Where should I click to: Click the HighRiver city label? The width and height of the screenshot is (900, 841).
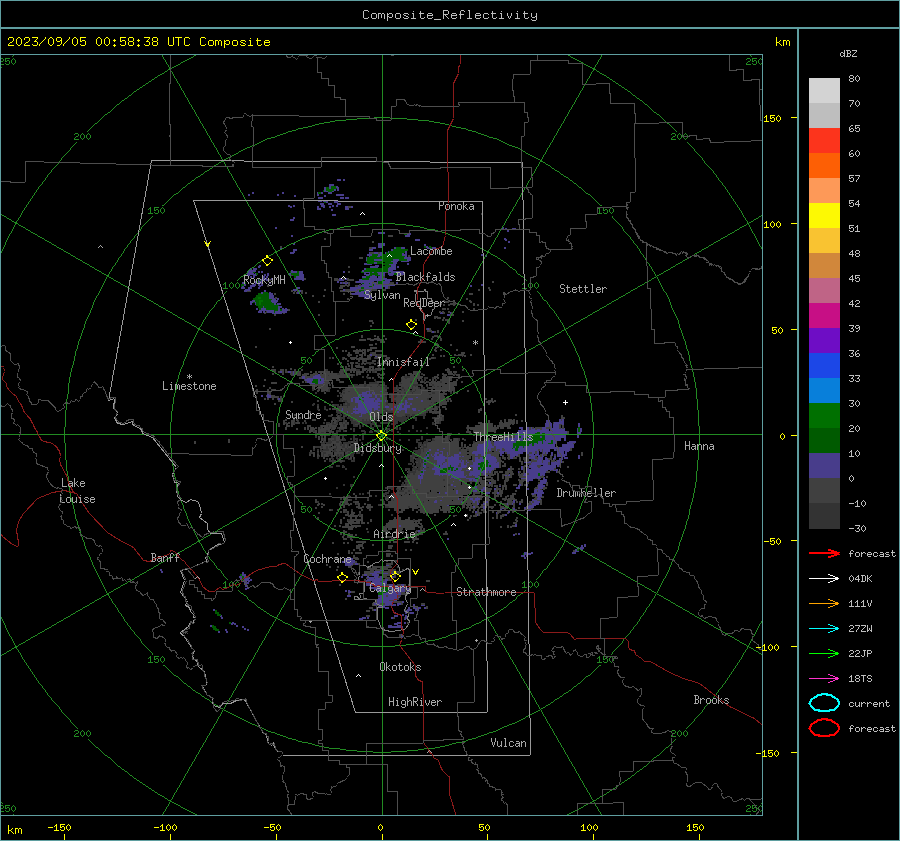(415, 702)
